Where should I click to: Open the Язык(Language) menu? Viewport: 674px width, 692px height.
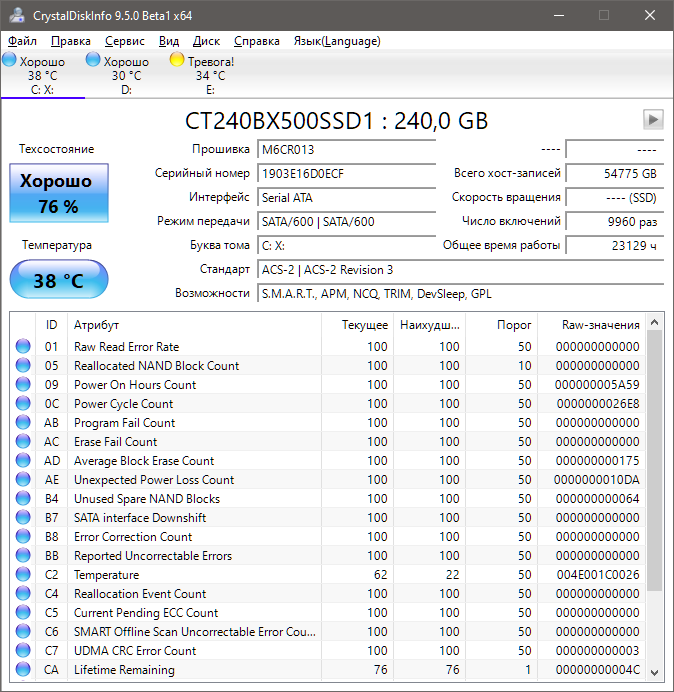[x=337, y=41]
